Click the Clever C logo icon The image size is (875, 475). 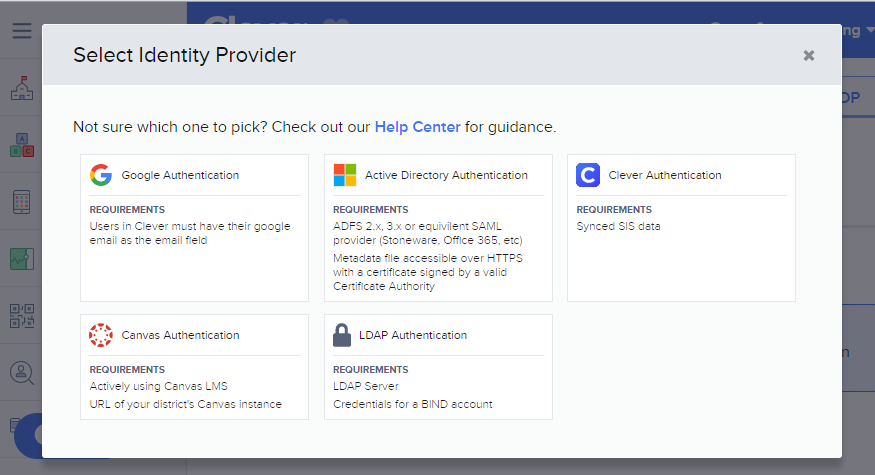point(588,175)
